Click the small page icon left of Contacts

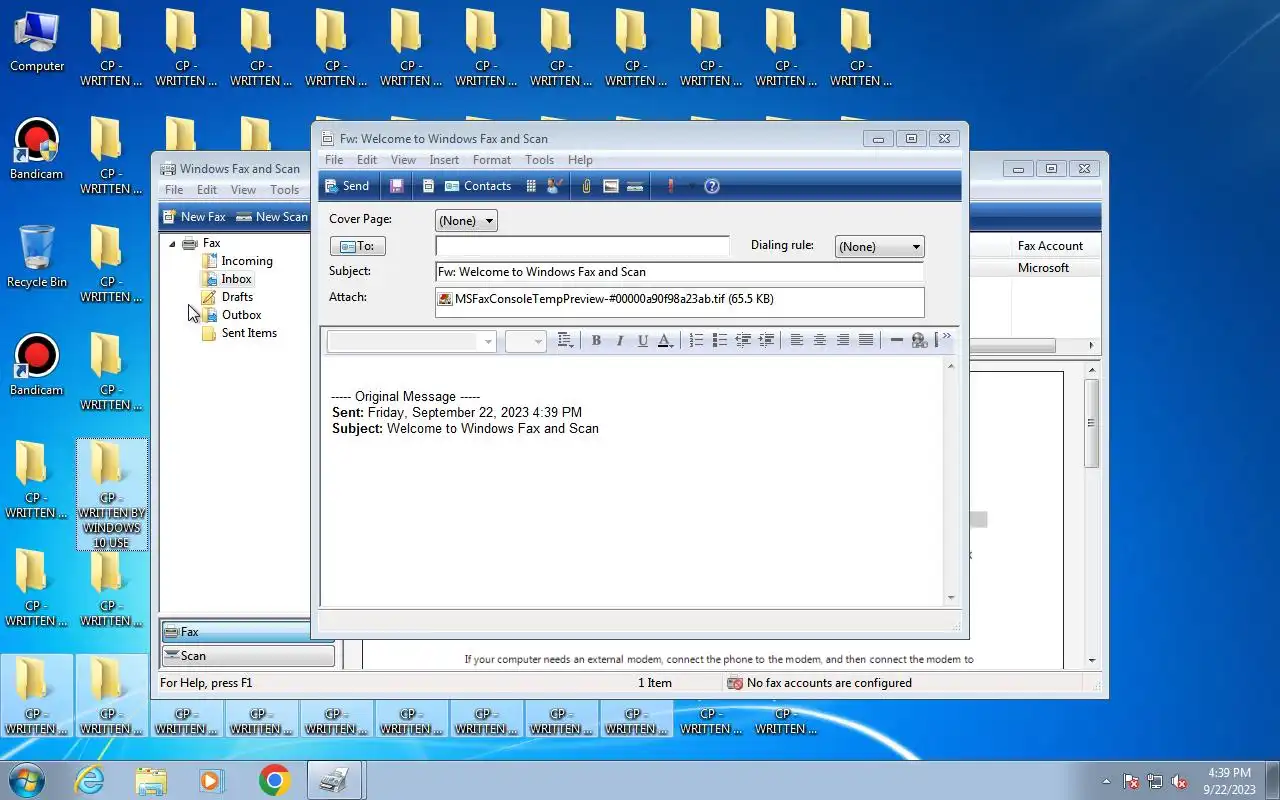[428, 186]
